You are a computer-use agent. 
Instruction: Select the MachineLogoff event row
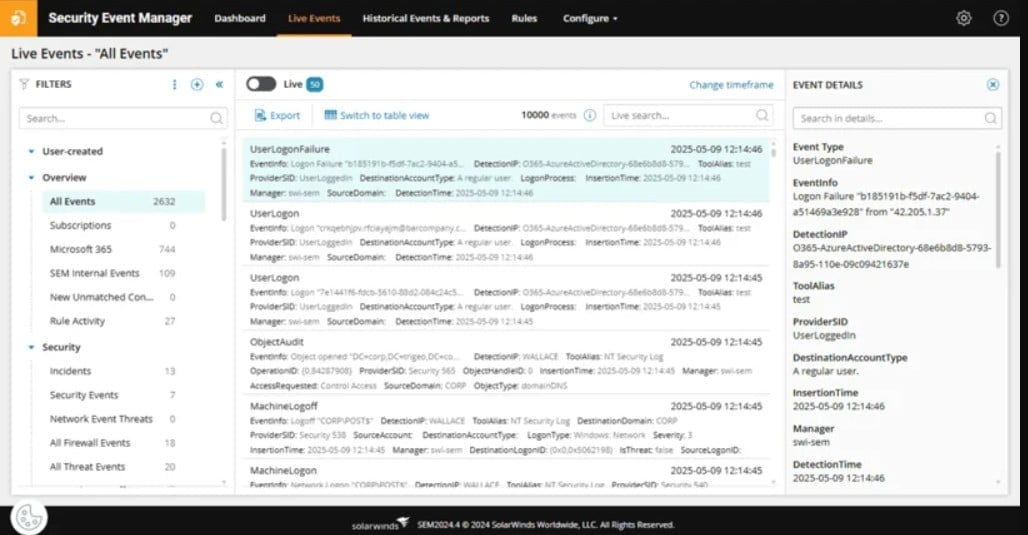[x=505, y=427]
